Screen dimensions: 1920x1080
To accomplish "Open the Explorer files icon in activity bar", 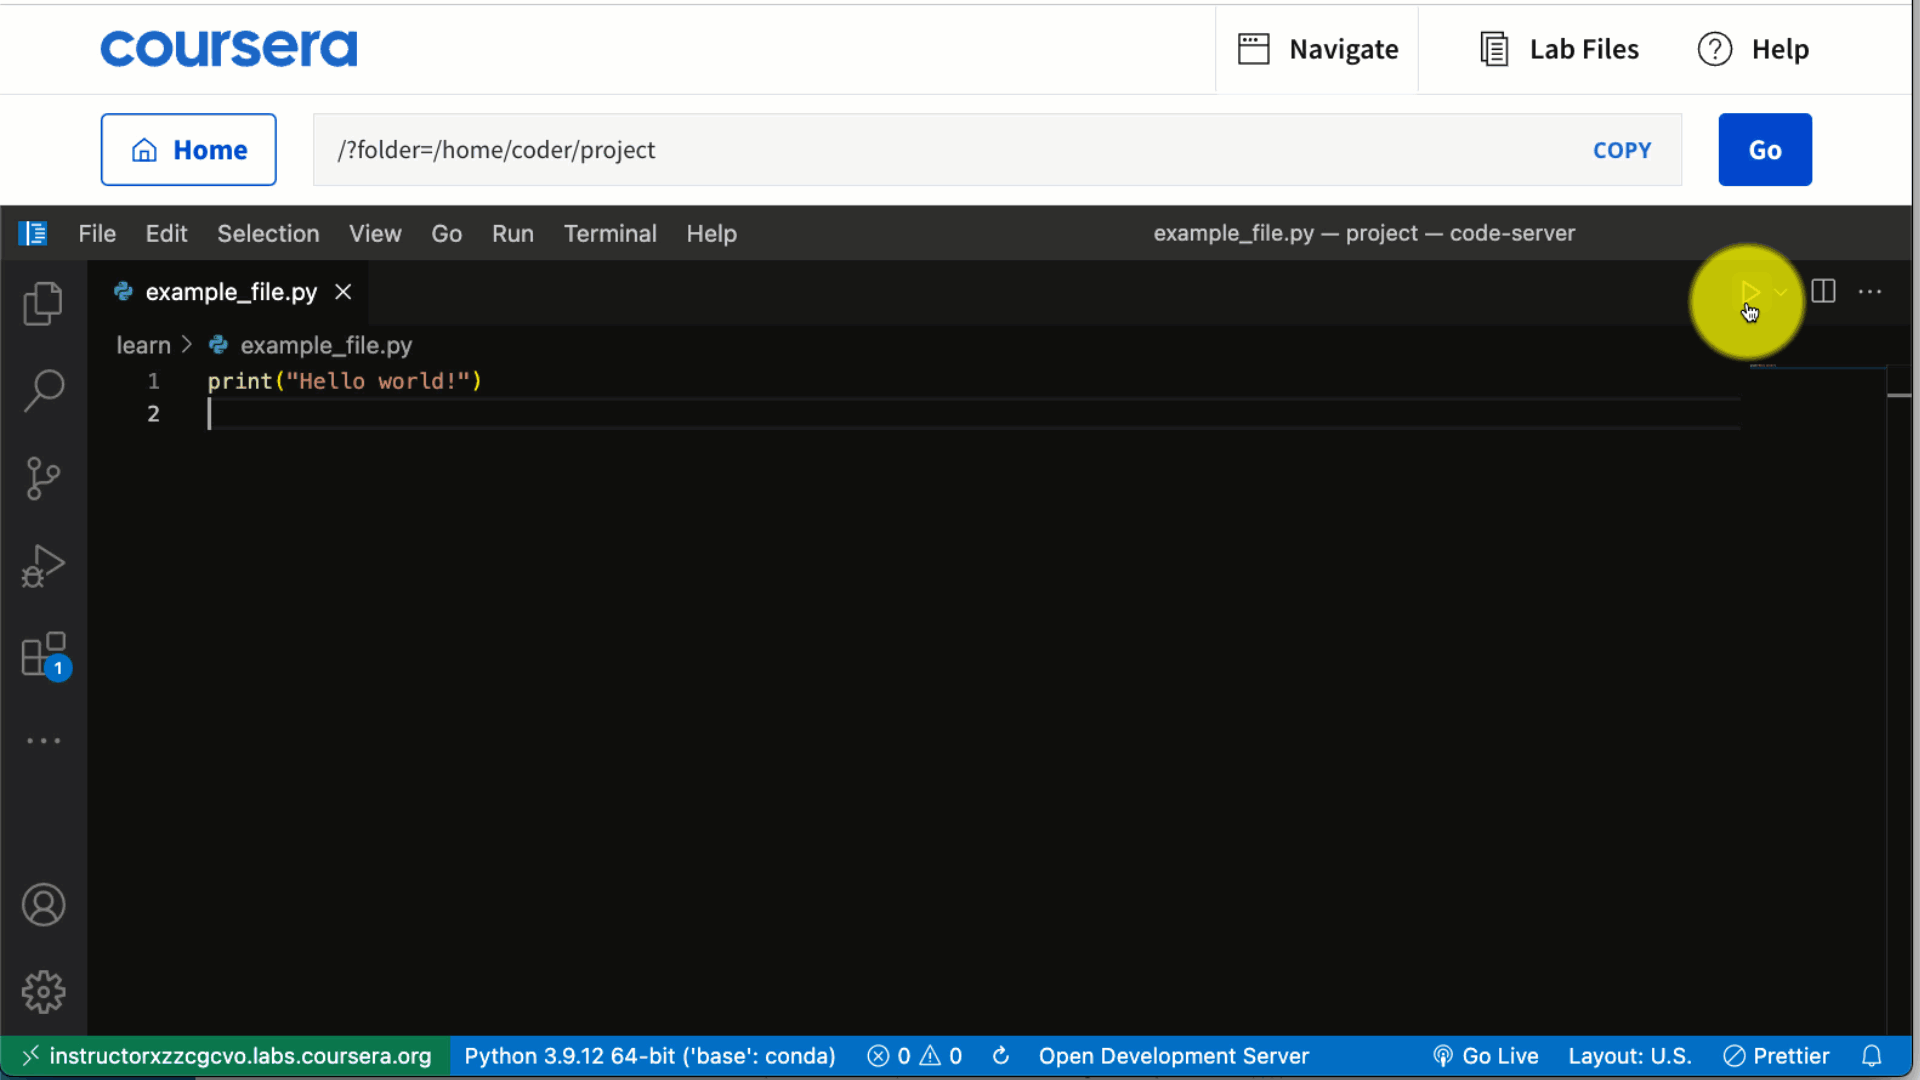I will 43,303.
